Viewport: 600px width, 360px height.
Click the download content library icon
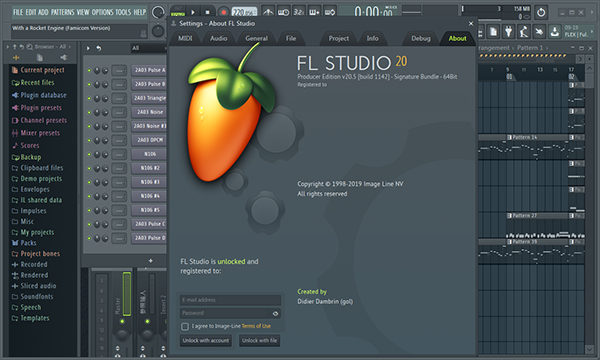(x=554, y=32)
